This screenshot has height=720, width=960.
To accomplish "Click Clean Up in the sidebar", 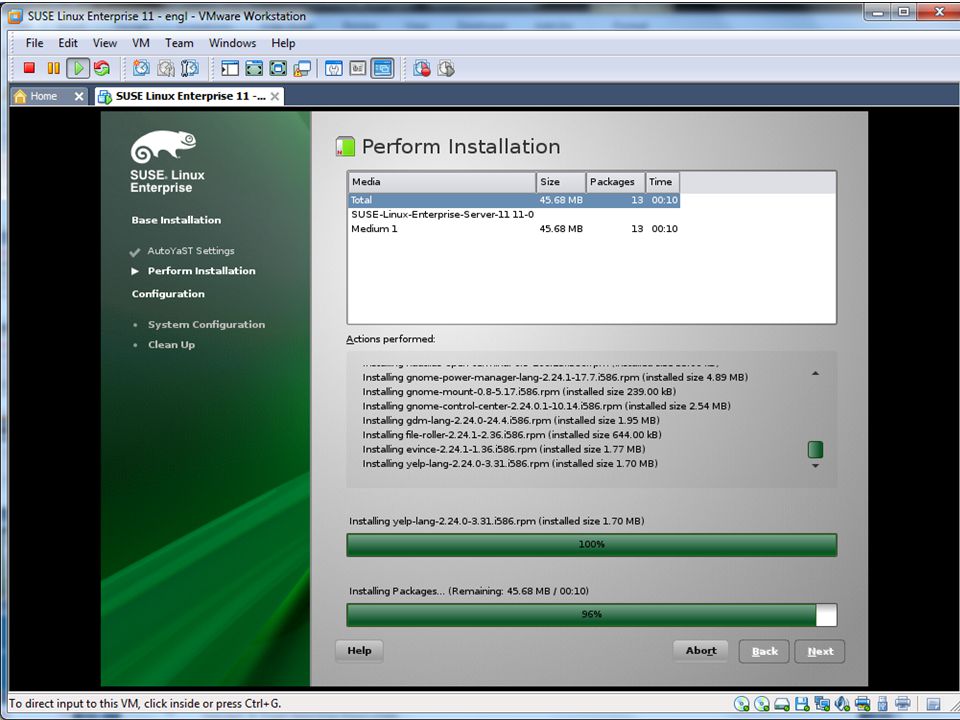I will 171,345.
